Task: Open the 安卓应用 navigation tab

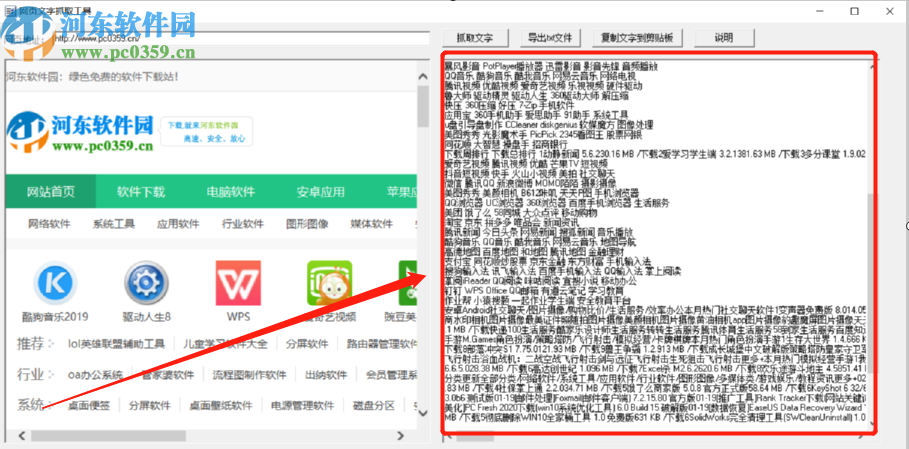Action: [321, 192]
